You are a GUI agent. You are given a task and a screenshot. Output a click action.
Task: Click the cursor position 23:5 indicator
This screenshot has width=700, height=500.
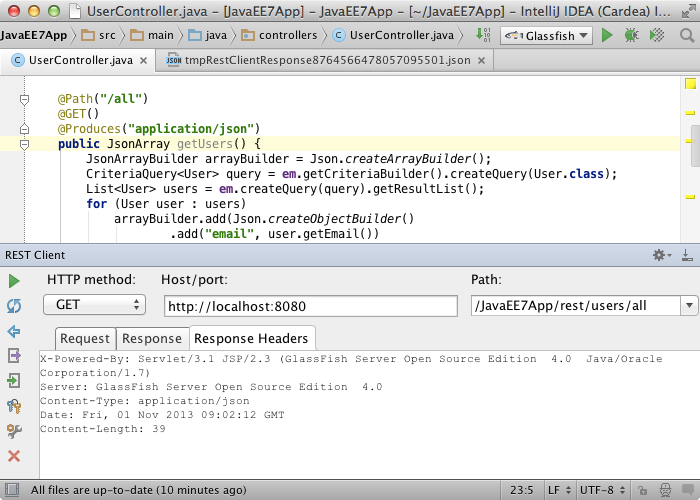521,490
